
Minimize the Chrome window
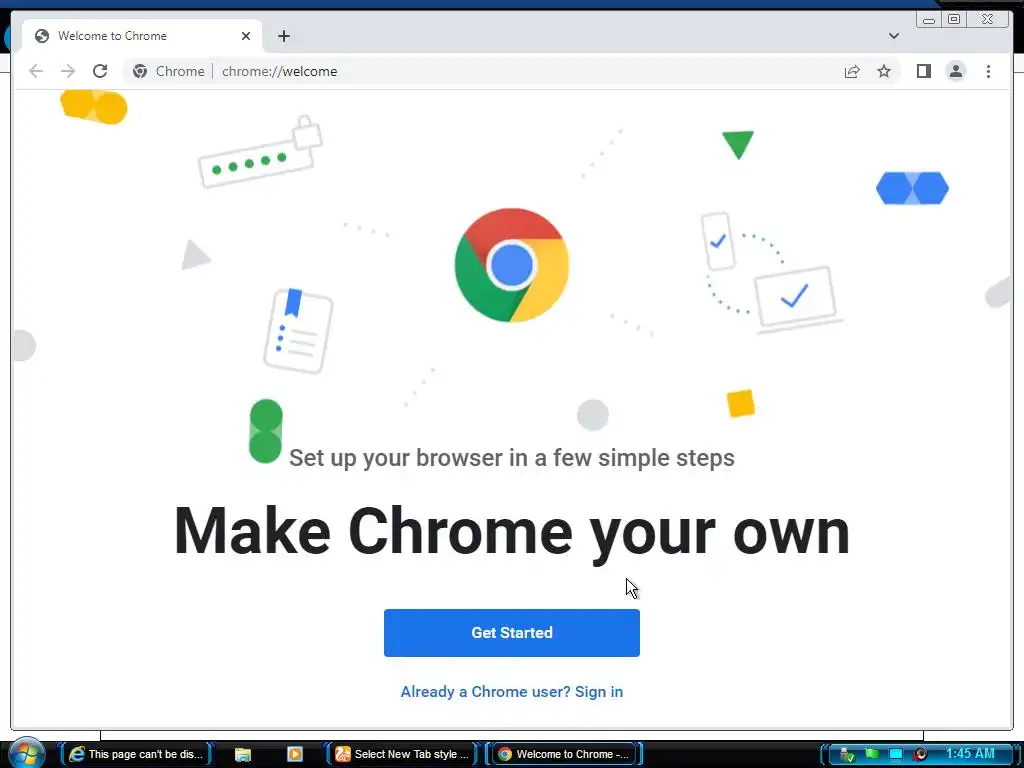928,20
